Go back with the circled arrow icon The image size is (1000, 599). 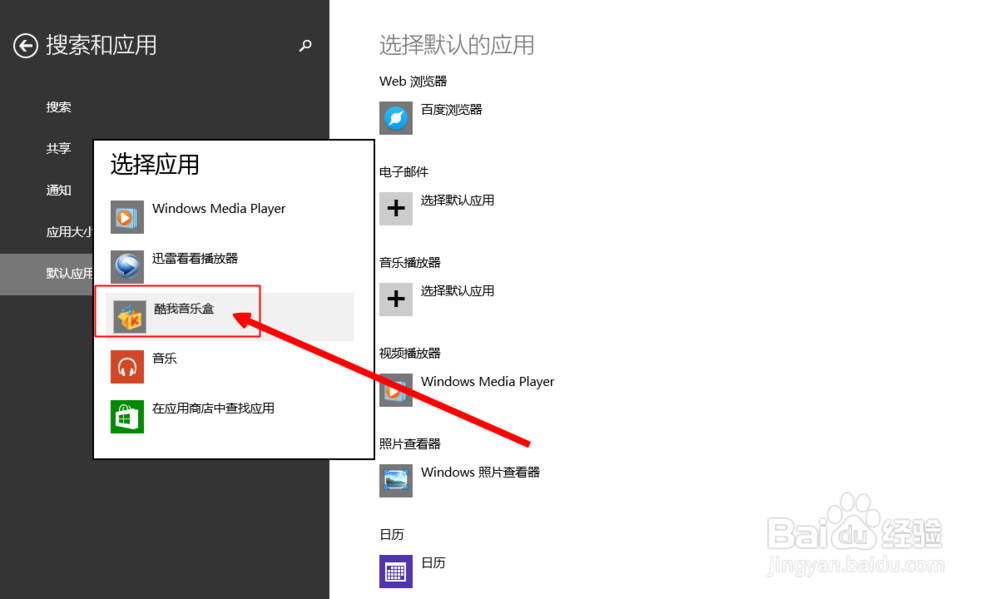[x=26, y=46]
